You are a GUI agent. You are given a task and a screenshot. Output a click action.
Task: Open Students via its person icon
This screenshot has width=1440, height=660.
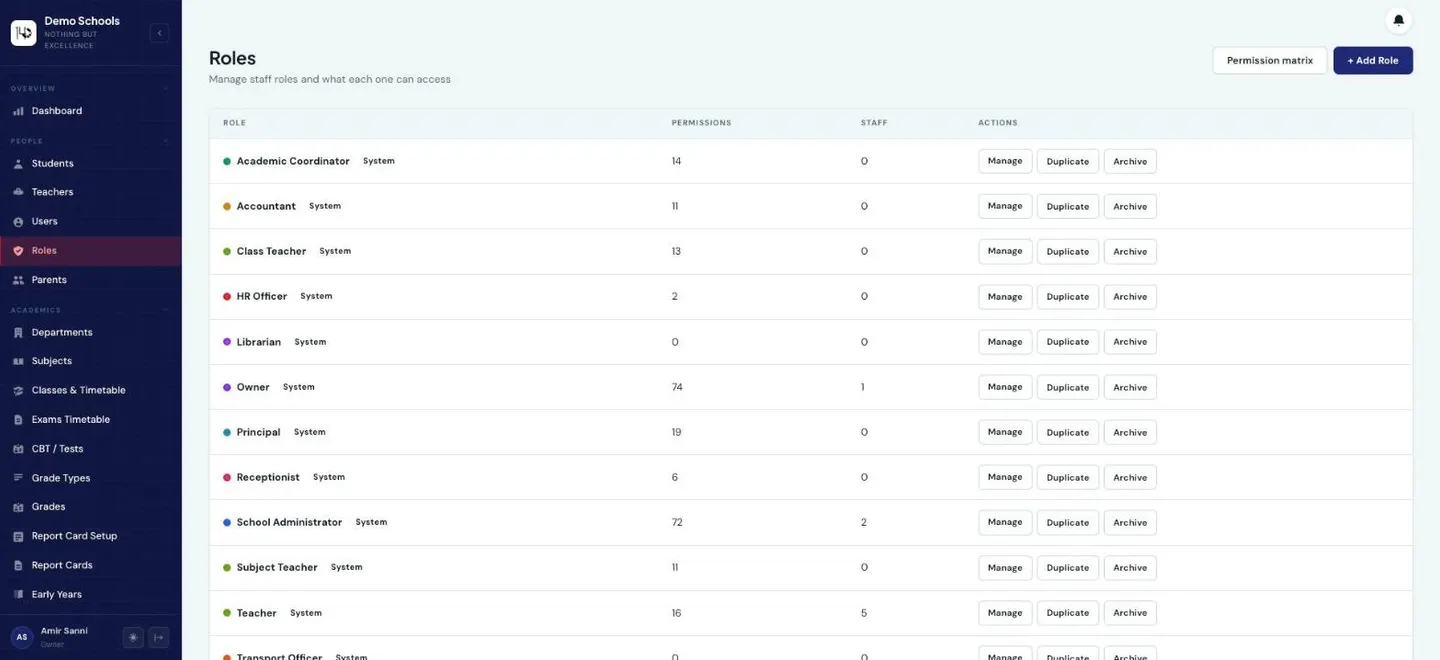(x=18, y=163)
